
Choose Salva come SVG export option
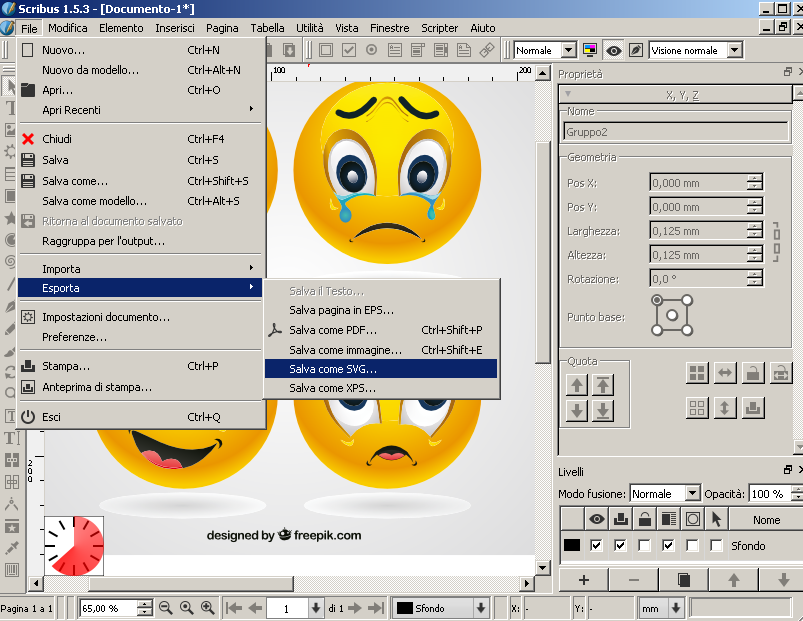click(x=381, y=369)
